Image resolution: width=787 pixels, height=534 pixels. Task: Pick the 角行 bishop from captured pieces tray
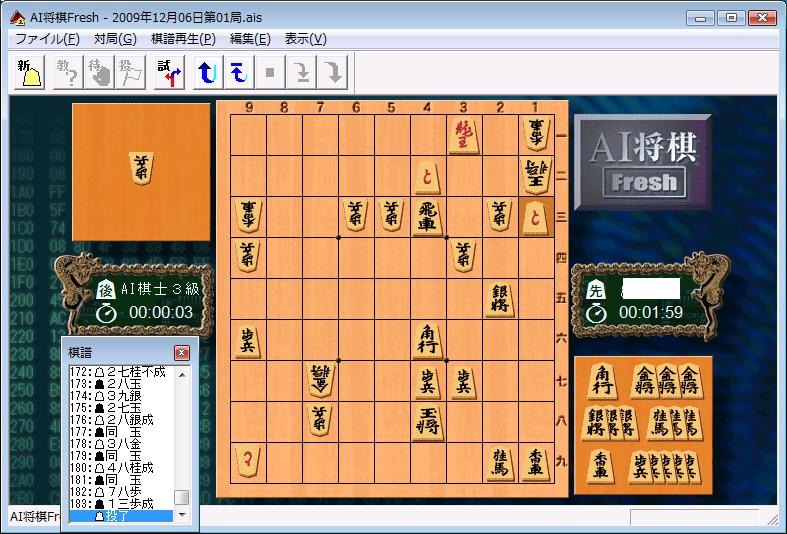pos(603,381)
